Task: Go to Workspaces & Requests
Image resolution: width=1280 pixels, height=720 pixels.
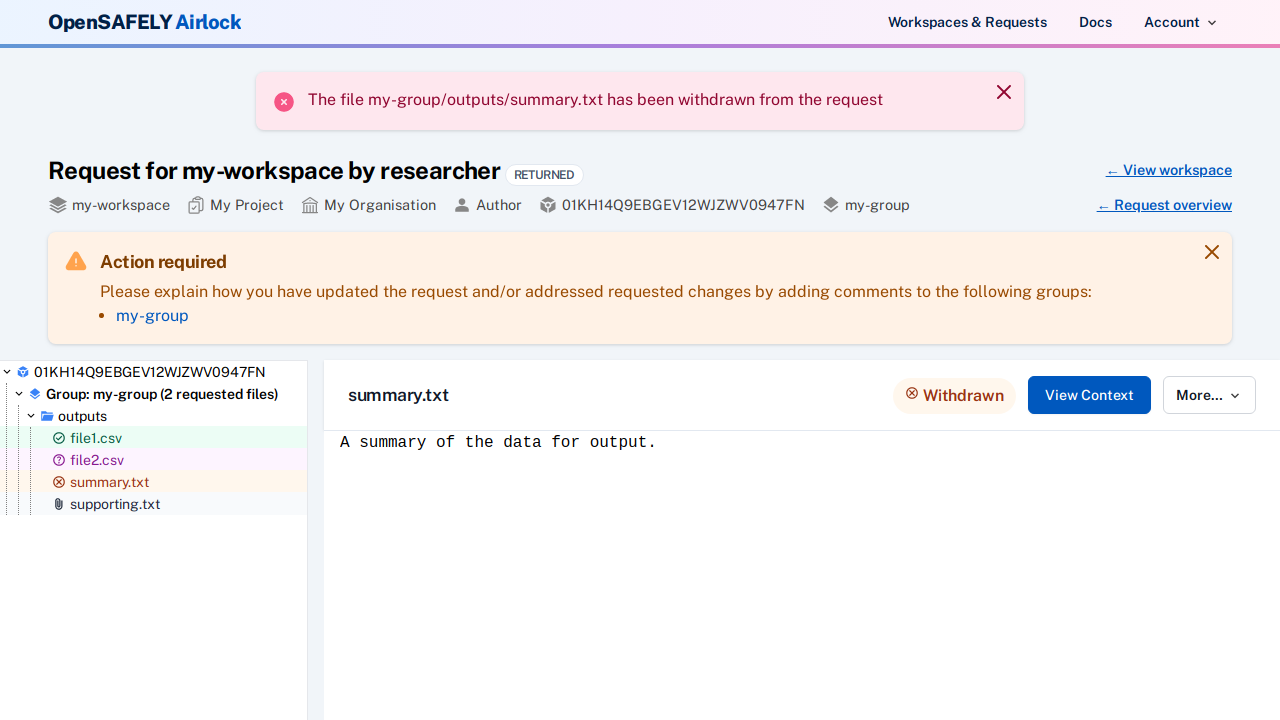Action: coord(967,22)
